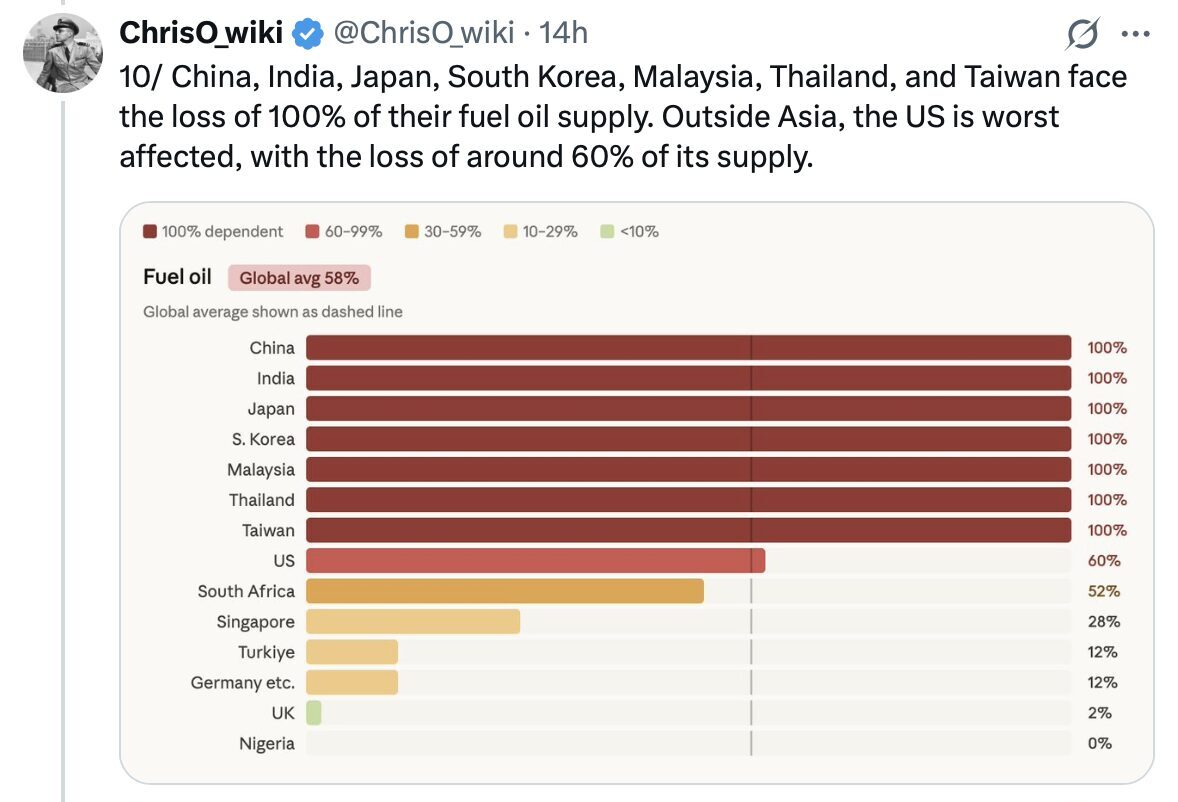Click the blue verified badge
Screen dimensions: 1178x802
pos(307,34)
